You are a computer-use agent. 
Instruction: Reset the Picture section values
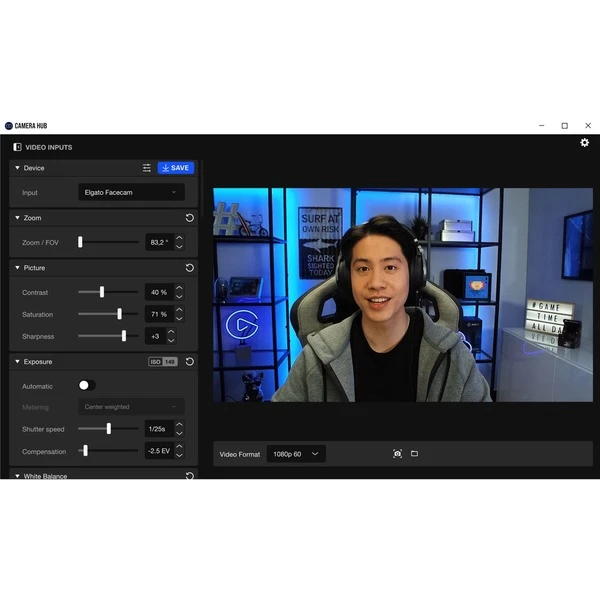tap(190, 268)
